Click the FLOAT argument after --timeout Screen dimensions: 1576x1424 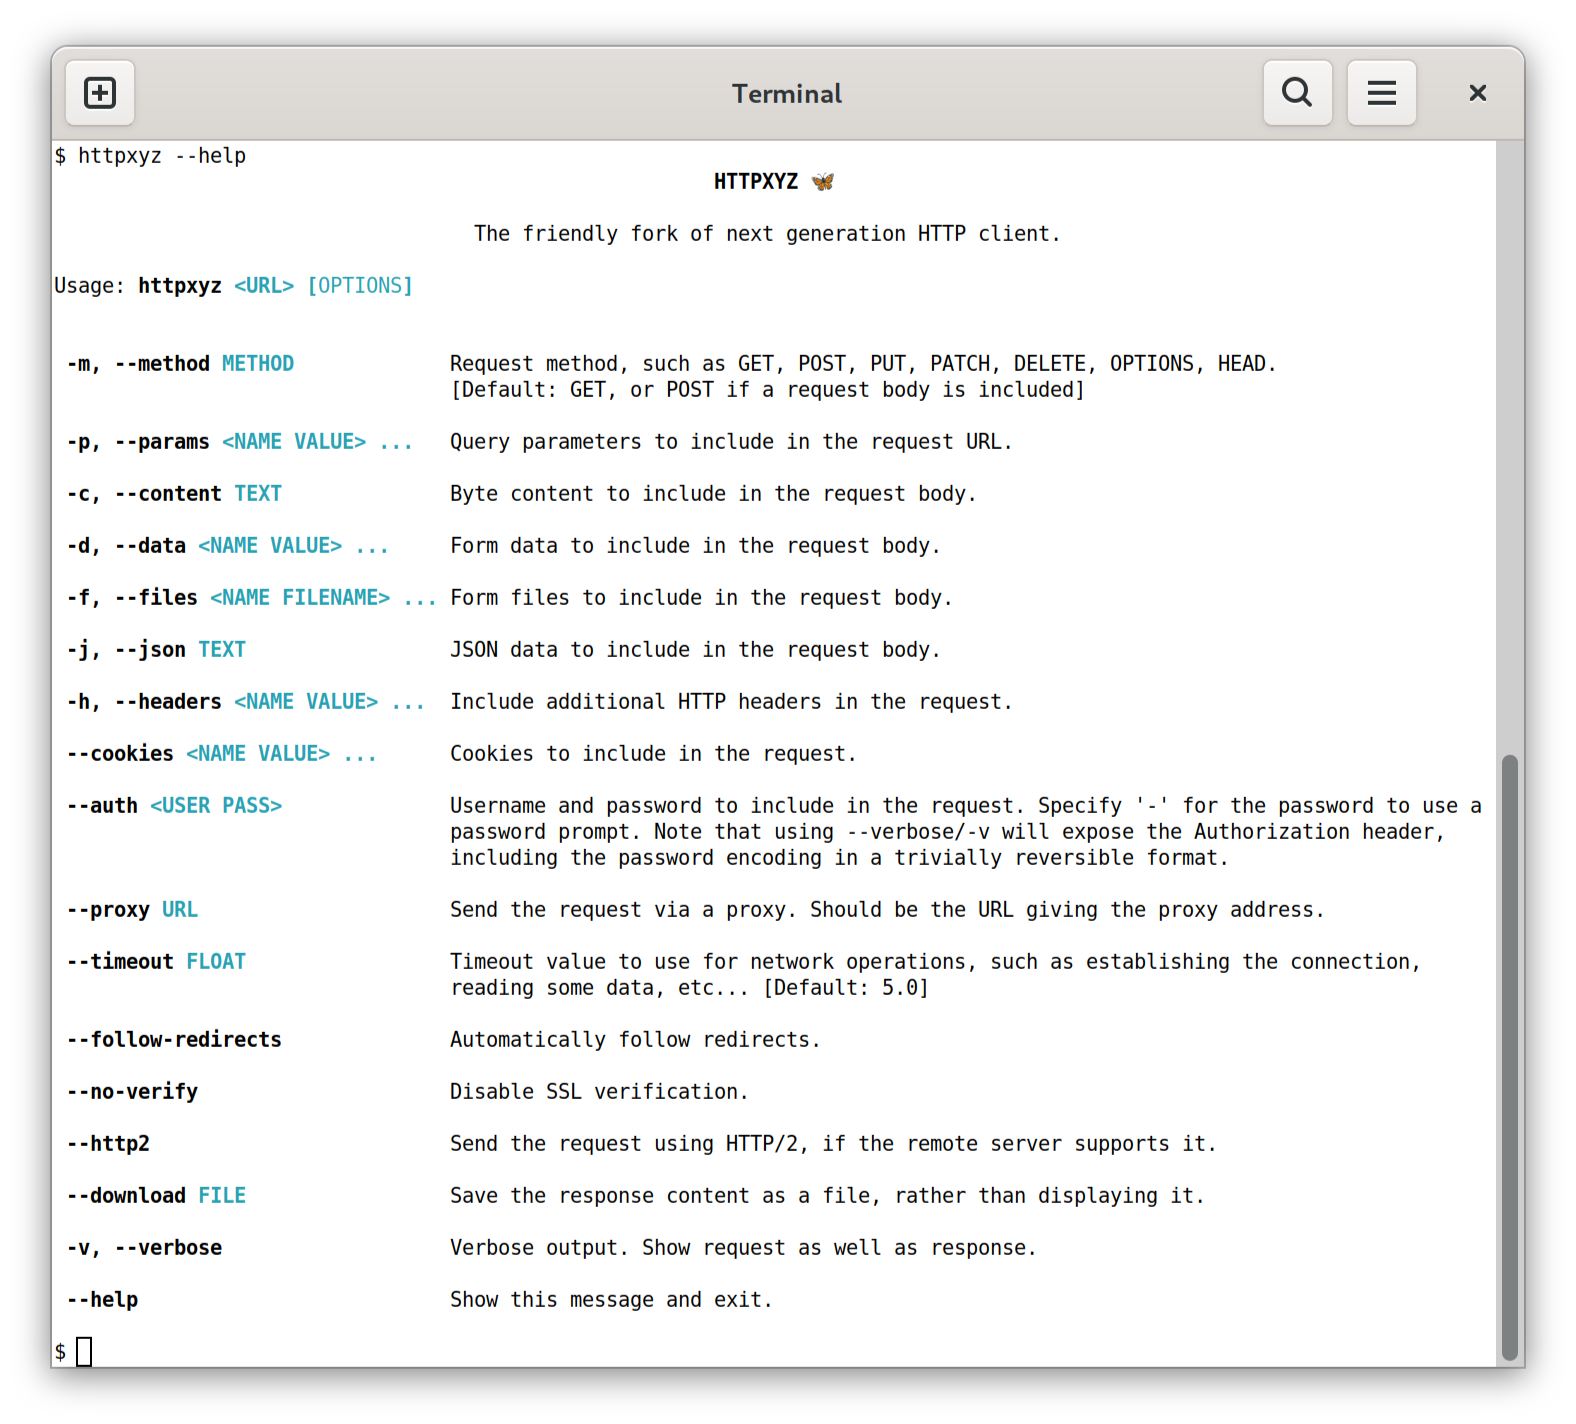point(216,962)
